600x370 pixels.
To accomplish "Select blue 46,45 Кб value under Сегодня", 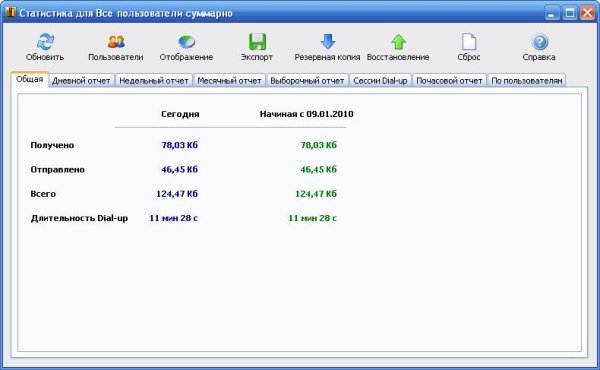I will pyautogui.click(x=179, y=170).
